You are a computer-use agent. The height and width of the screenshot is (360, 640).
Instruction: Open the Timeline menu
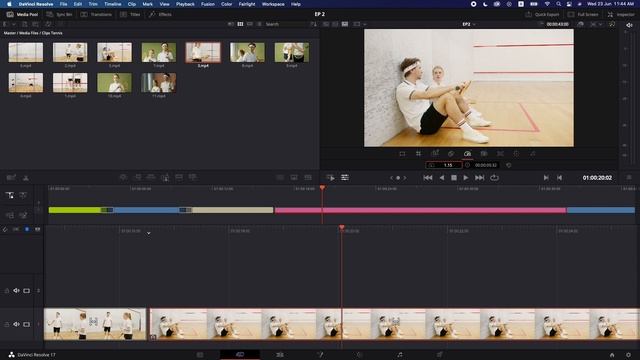[x=113, y=4]
